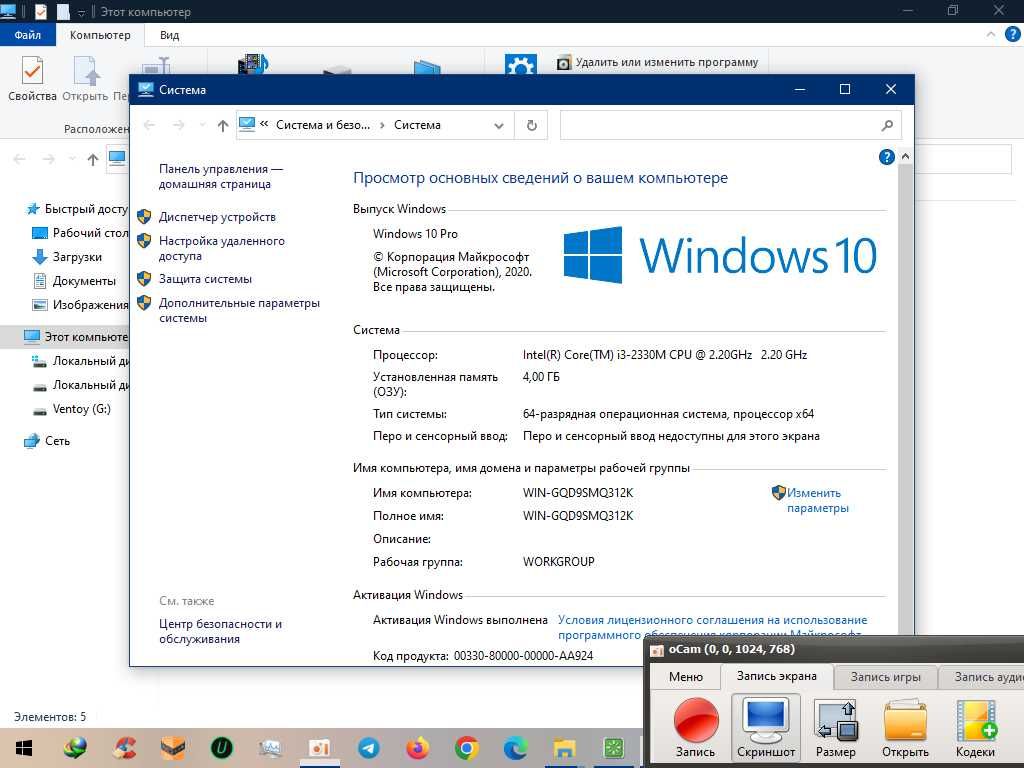Image resolution: width=1024 pixels, height=768 pixels.
Task: Expand the « breadcrumb chevron in the address bar
Action: 264,124
